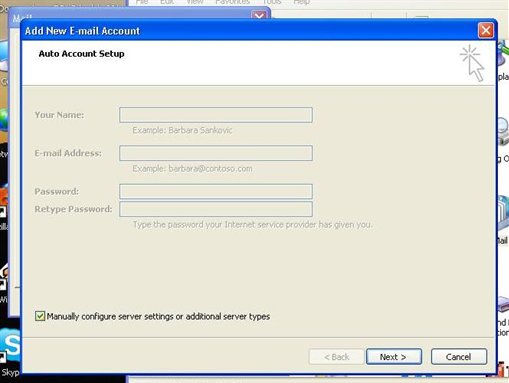Cancel the Add New E-mail Account dialog
The image size is (509, 383).
459,357
